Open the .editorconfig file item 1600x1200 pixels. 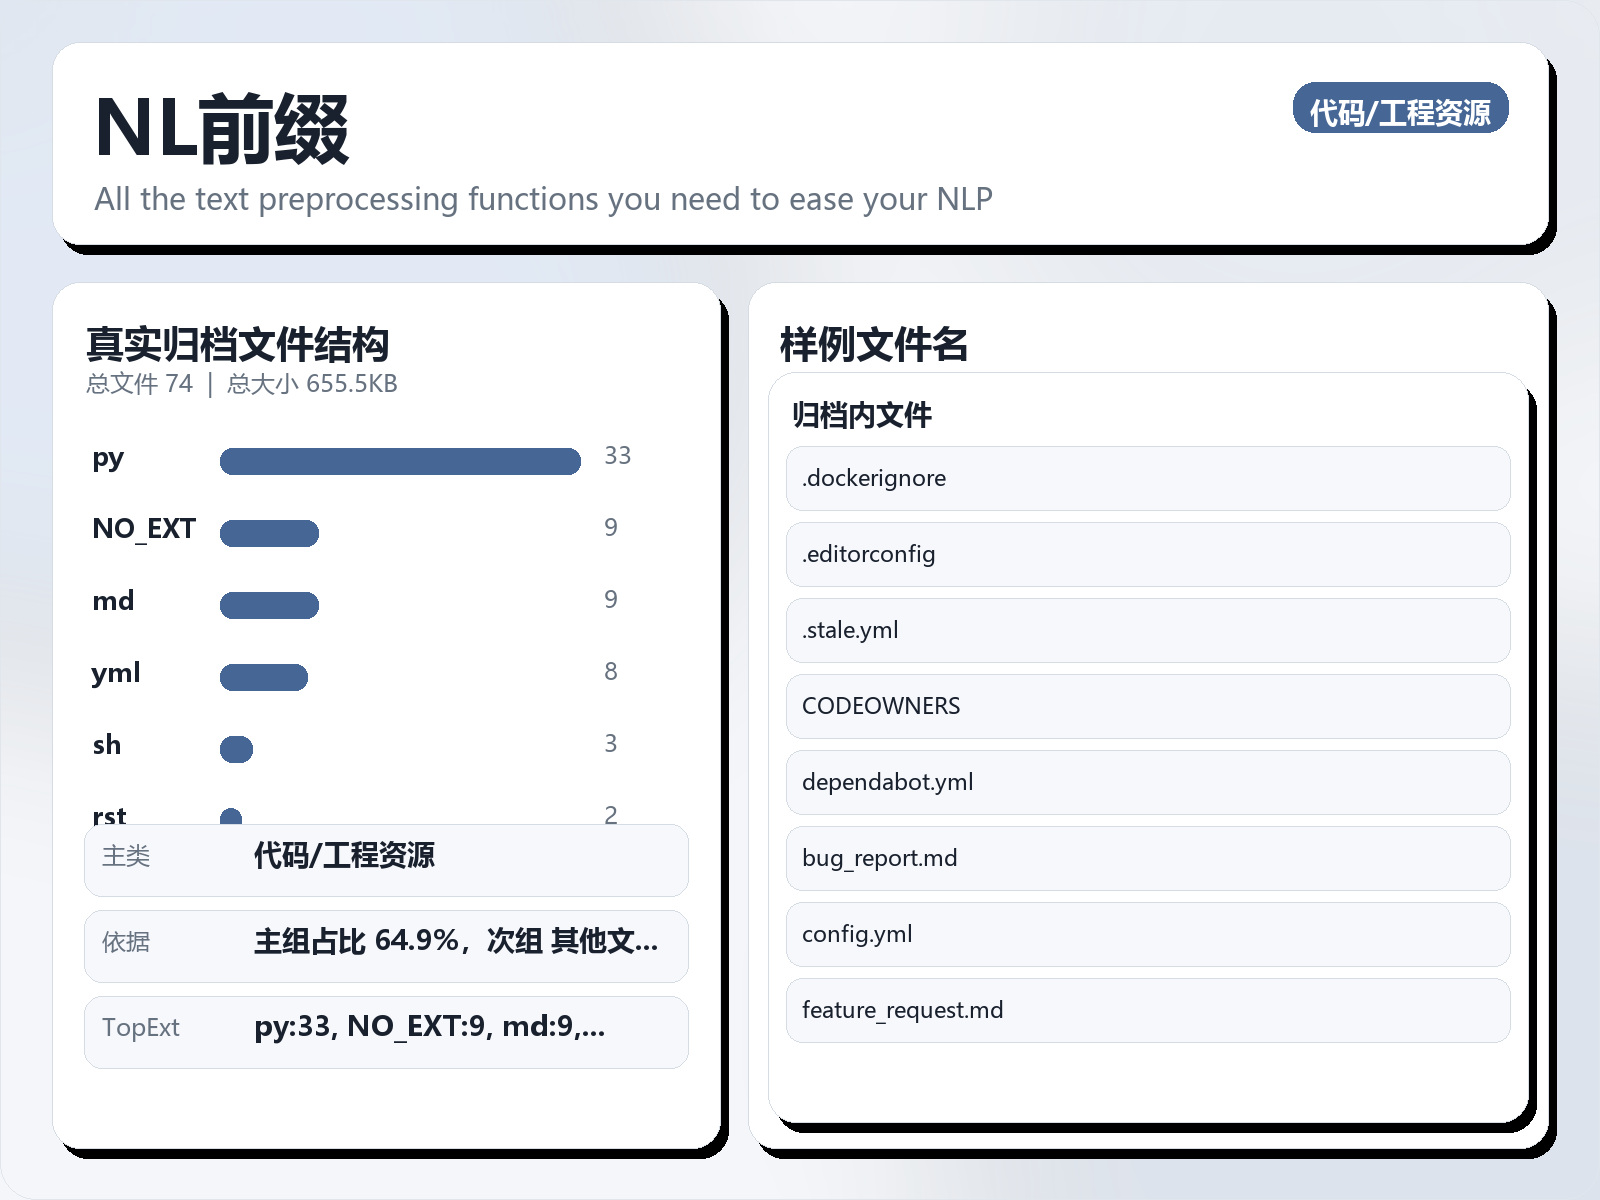(x=1147, y=554)
